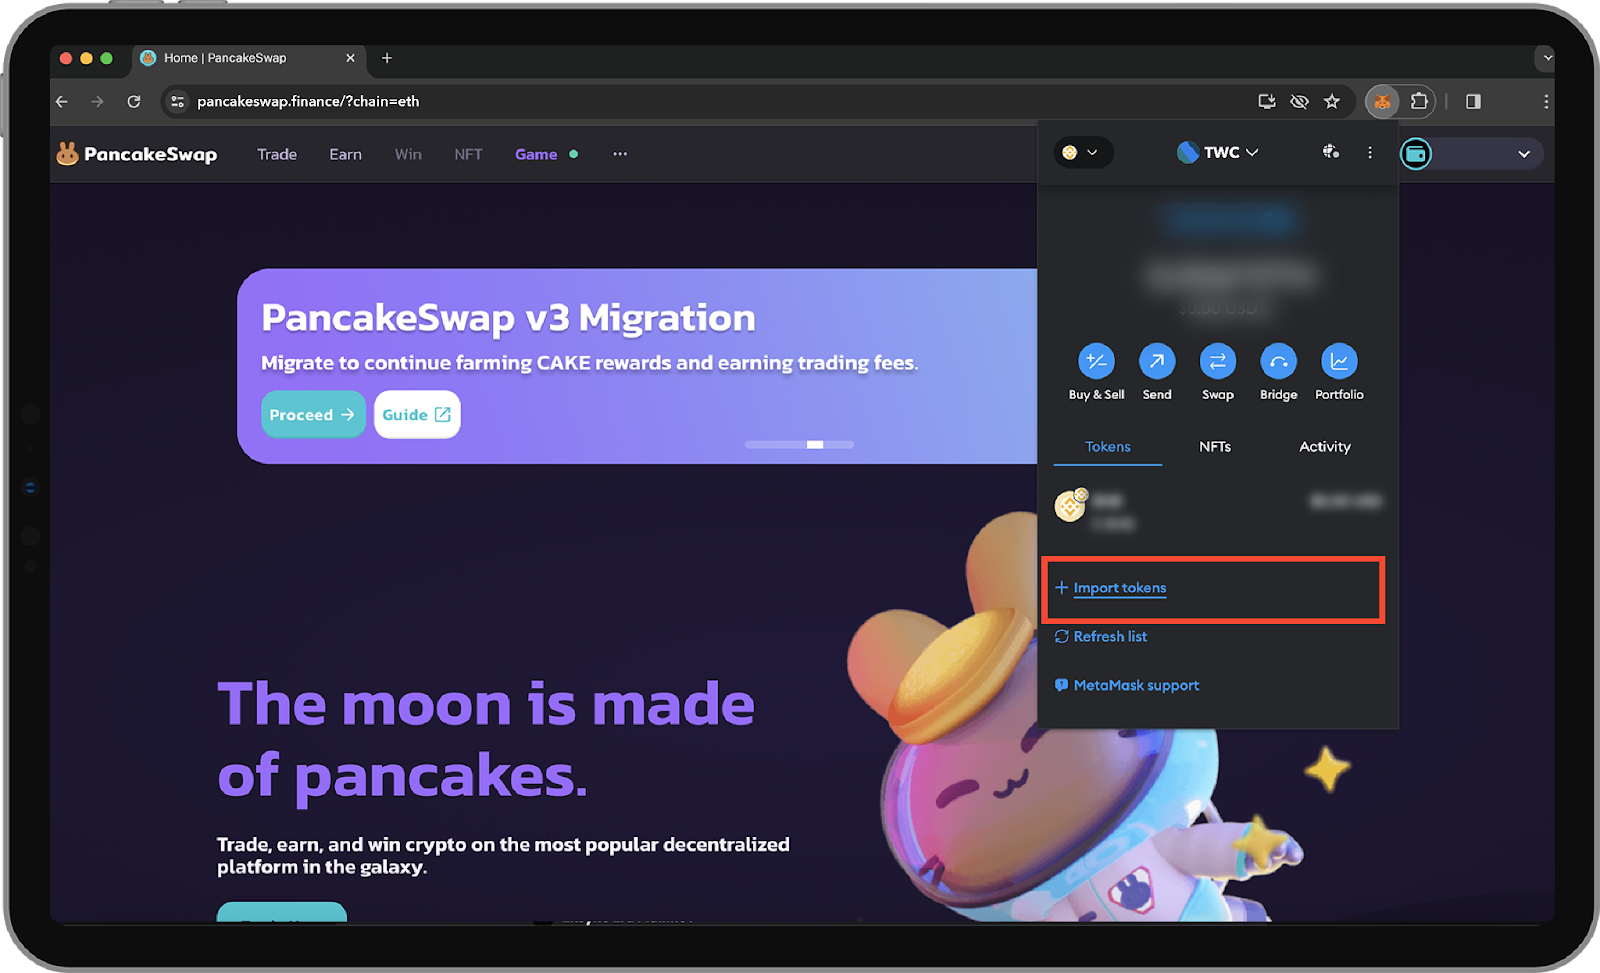
Task: Click the Bridge icon in MetaMask
Action: click(x=1279, y=361)
